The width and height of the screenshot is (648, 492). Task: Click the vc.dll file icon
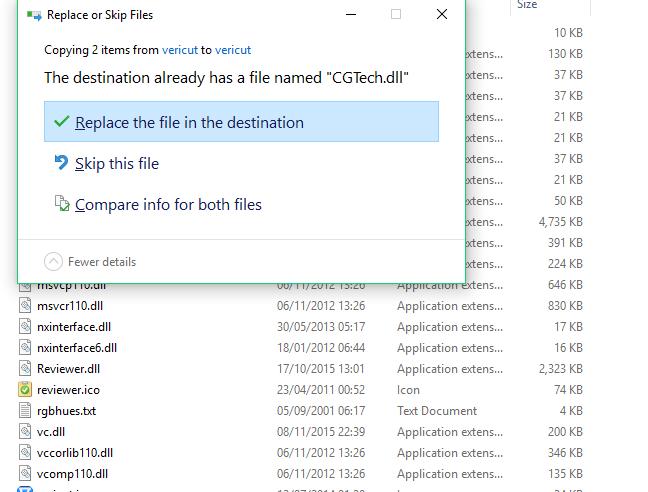(x=25, y=431)
